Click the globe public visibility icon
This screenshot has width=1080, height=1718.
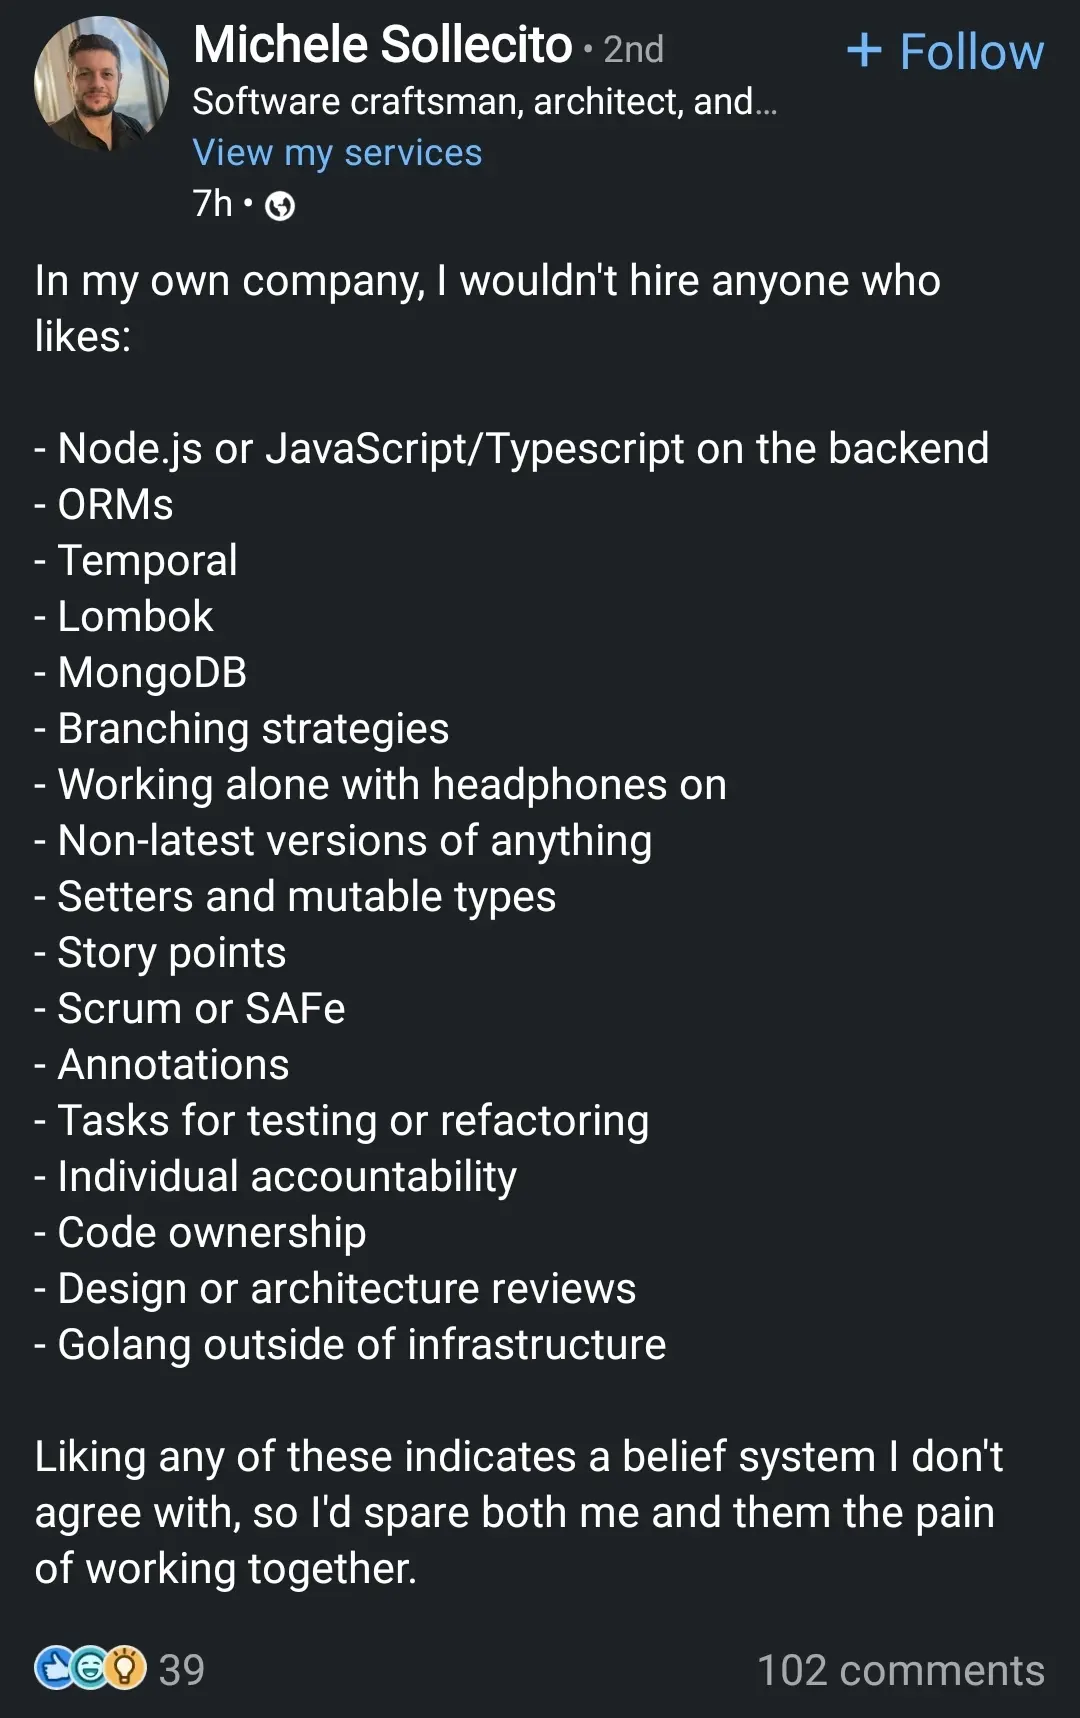click(280, 206)
